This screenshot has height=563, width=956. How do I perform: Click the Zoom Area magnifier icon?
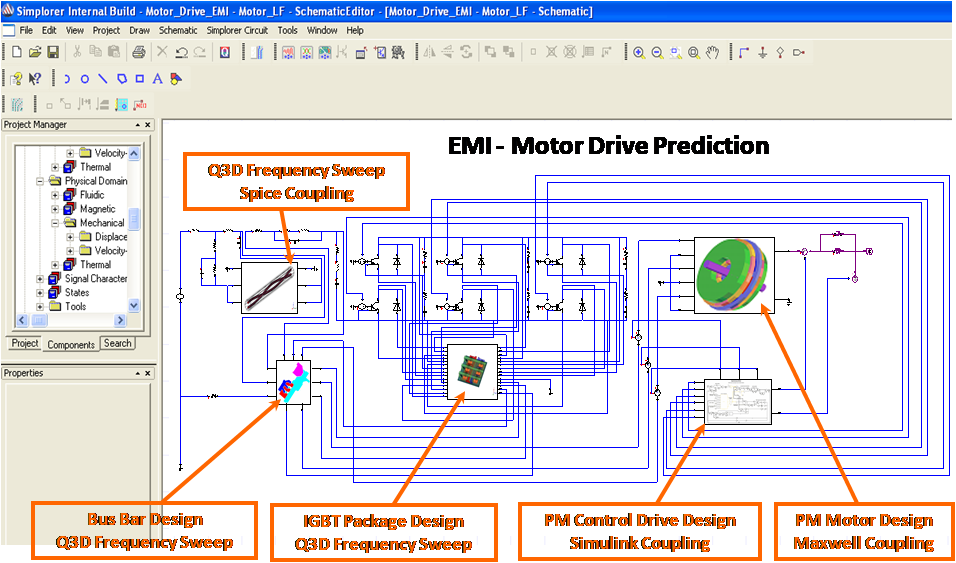[676, 52]
